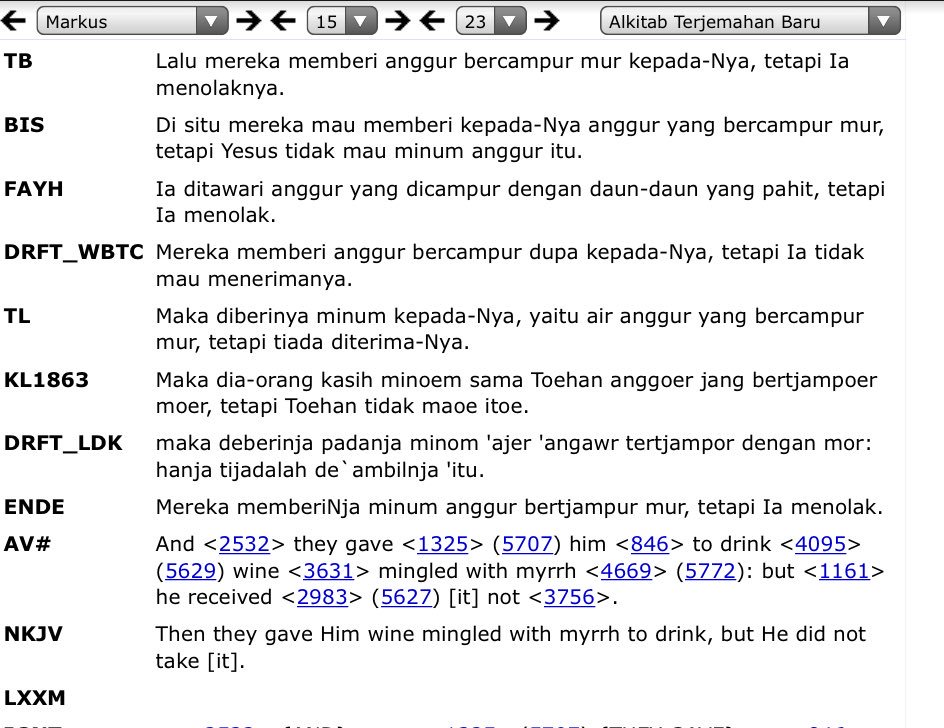Open Strong's number 5629 link

coord(190,571)
